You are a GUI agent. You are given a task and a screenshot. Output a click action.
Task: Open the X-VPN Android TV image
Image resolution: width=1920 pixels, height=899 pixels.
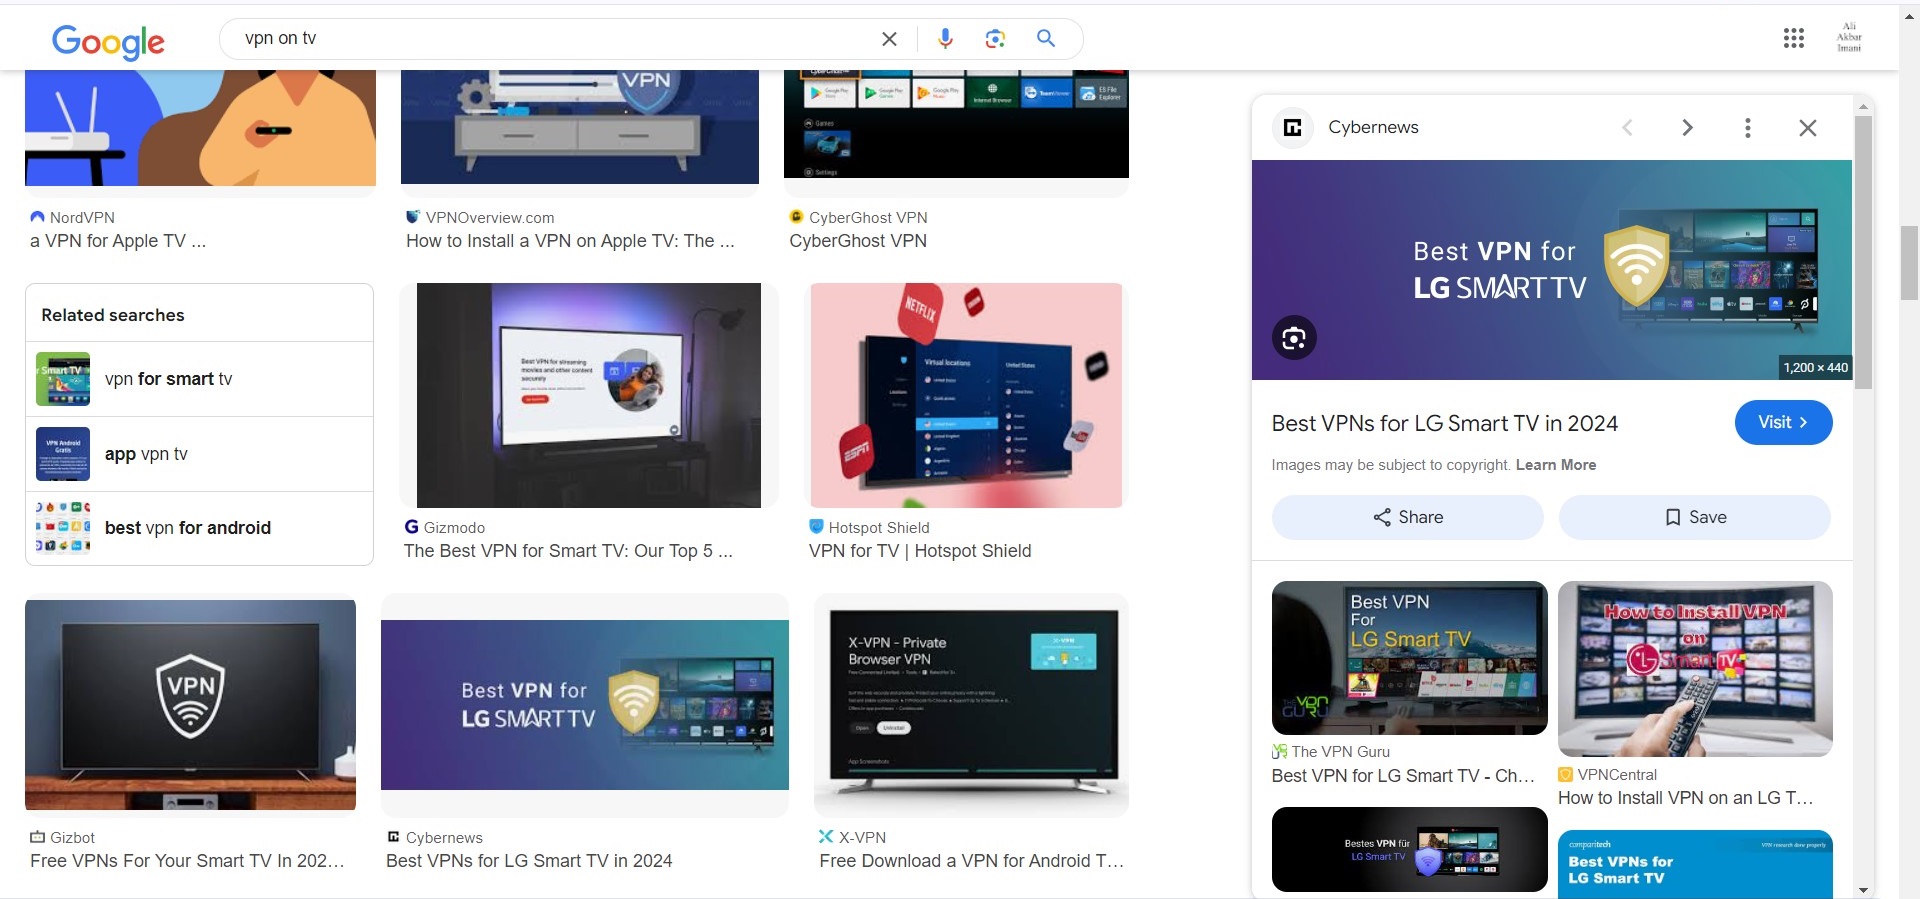[x=971, y=705]
